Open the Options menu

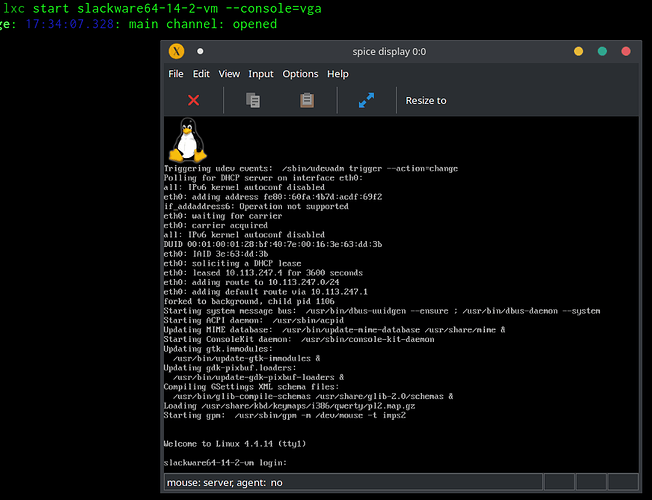point(300,74)
